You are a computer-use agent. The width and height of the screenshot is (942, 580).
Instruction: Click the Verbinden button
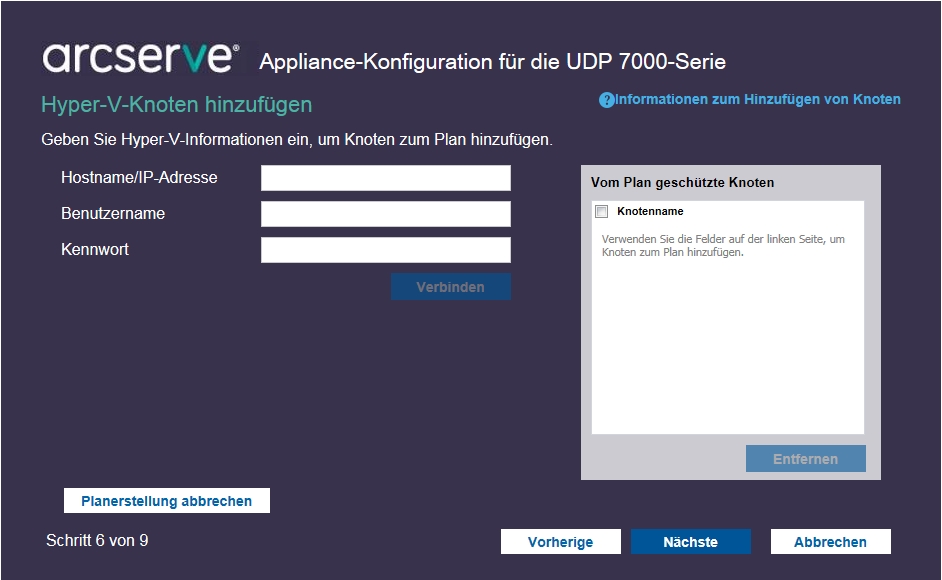pos(451,287)
